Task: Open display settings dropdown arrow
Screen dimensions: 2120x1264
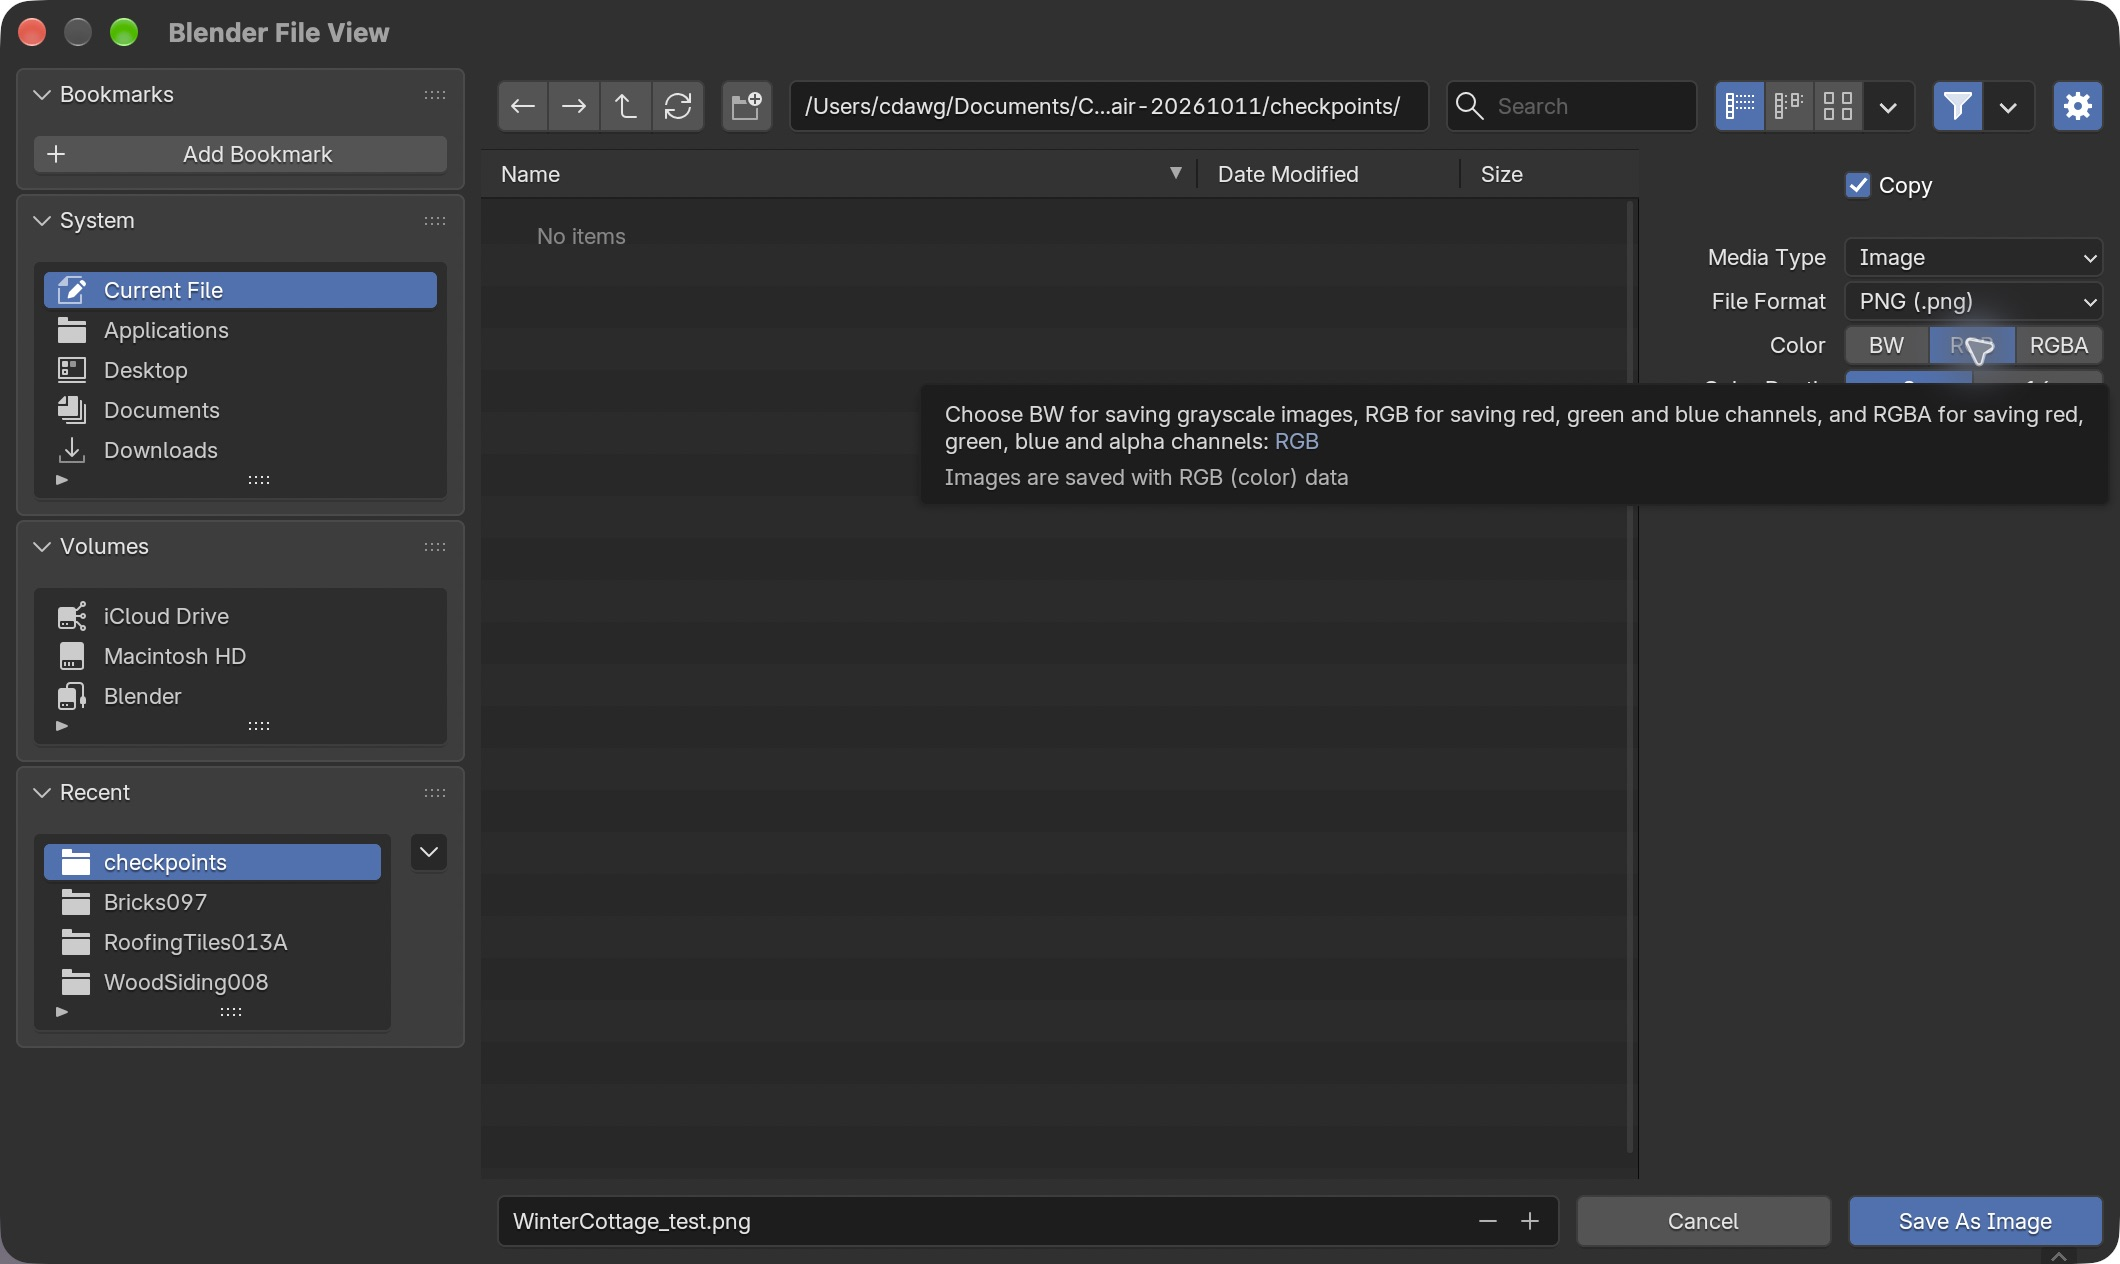Action: (x=1888, y=106)
